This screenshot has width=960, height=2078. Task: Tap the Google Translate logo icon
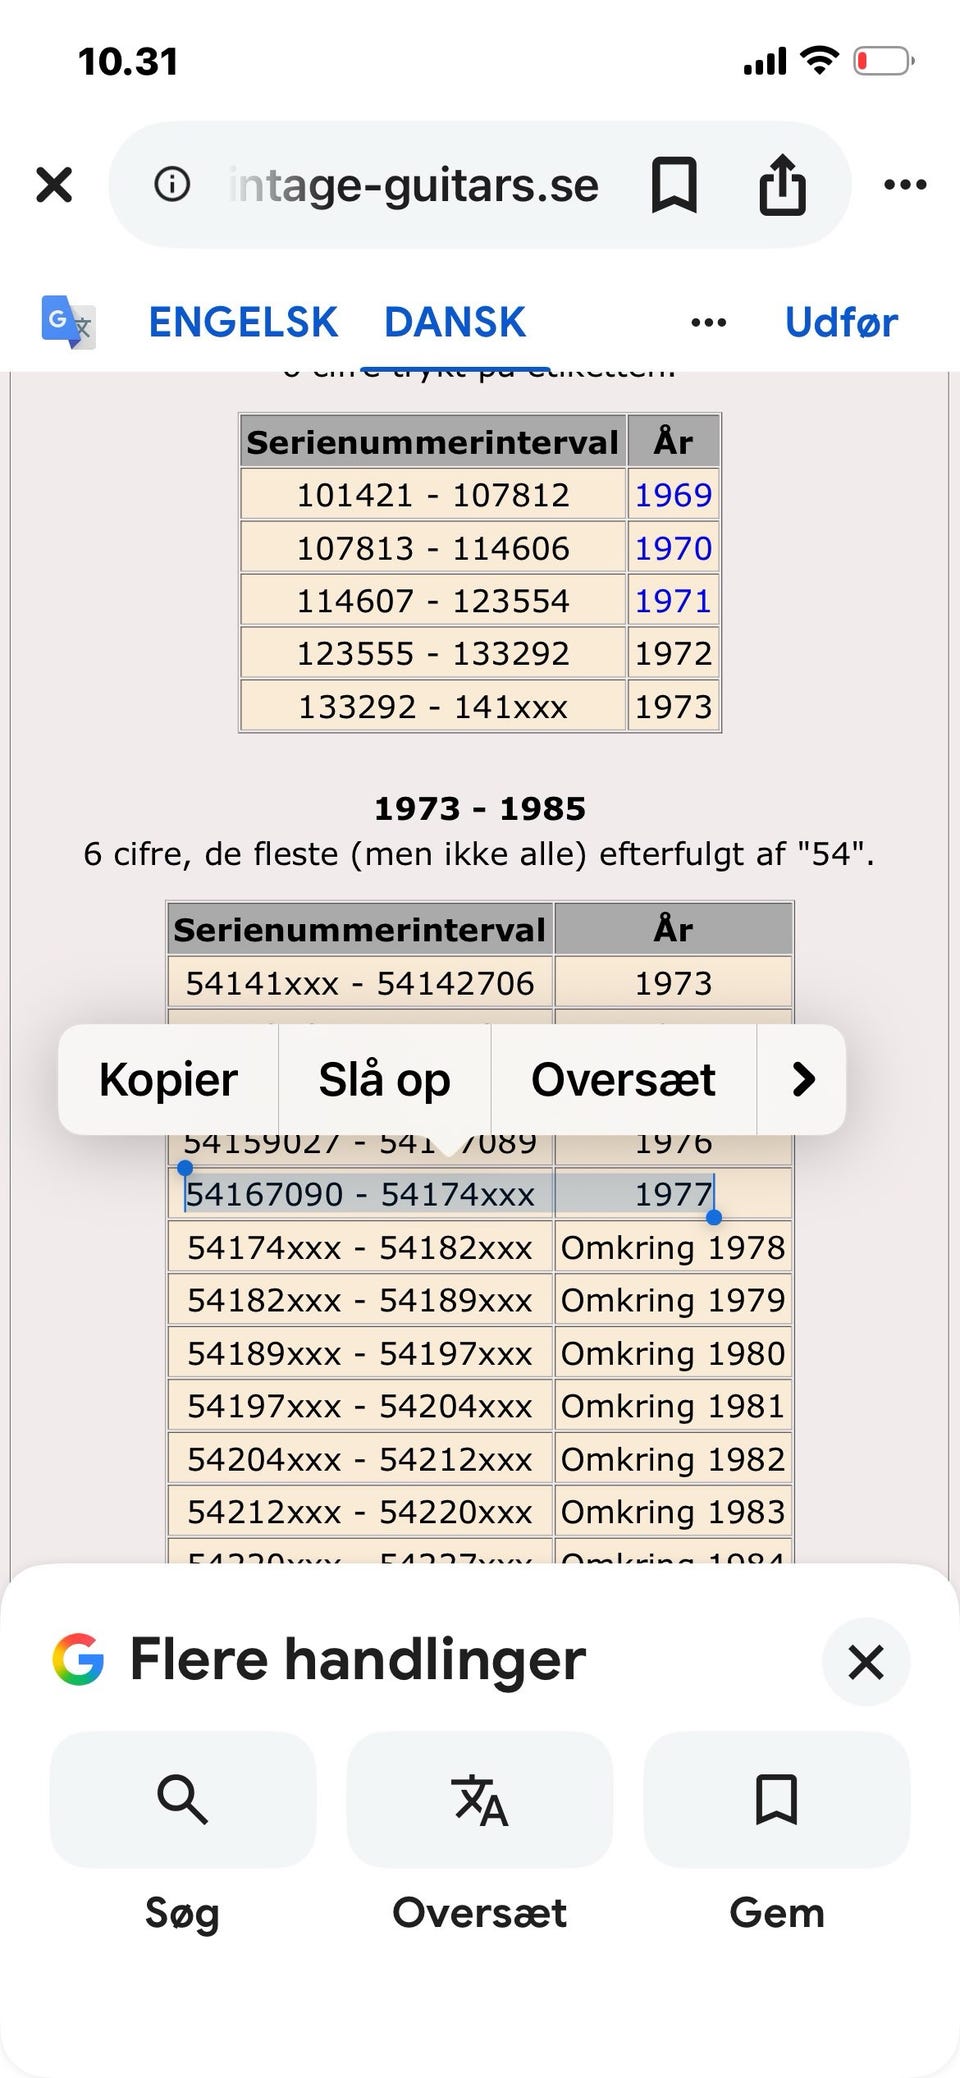click(x=68, y=322)
